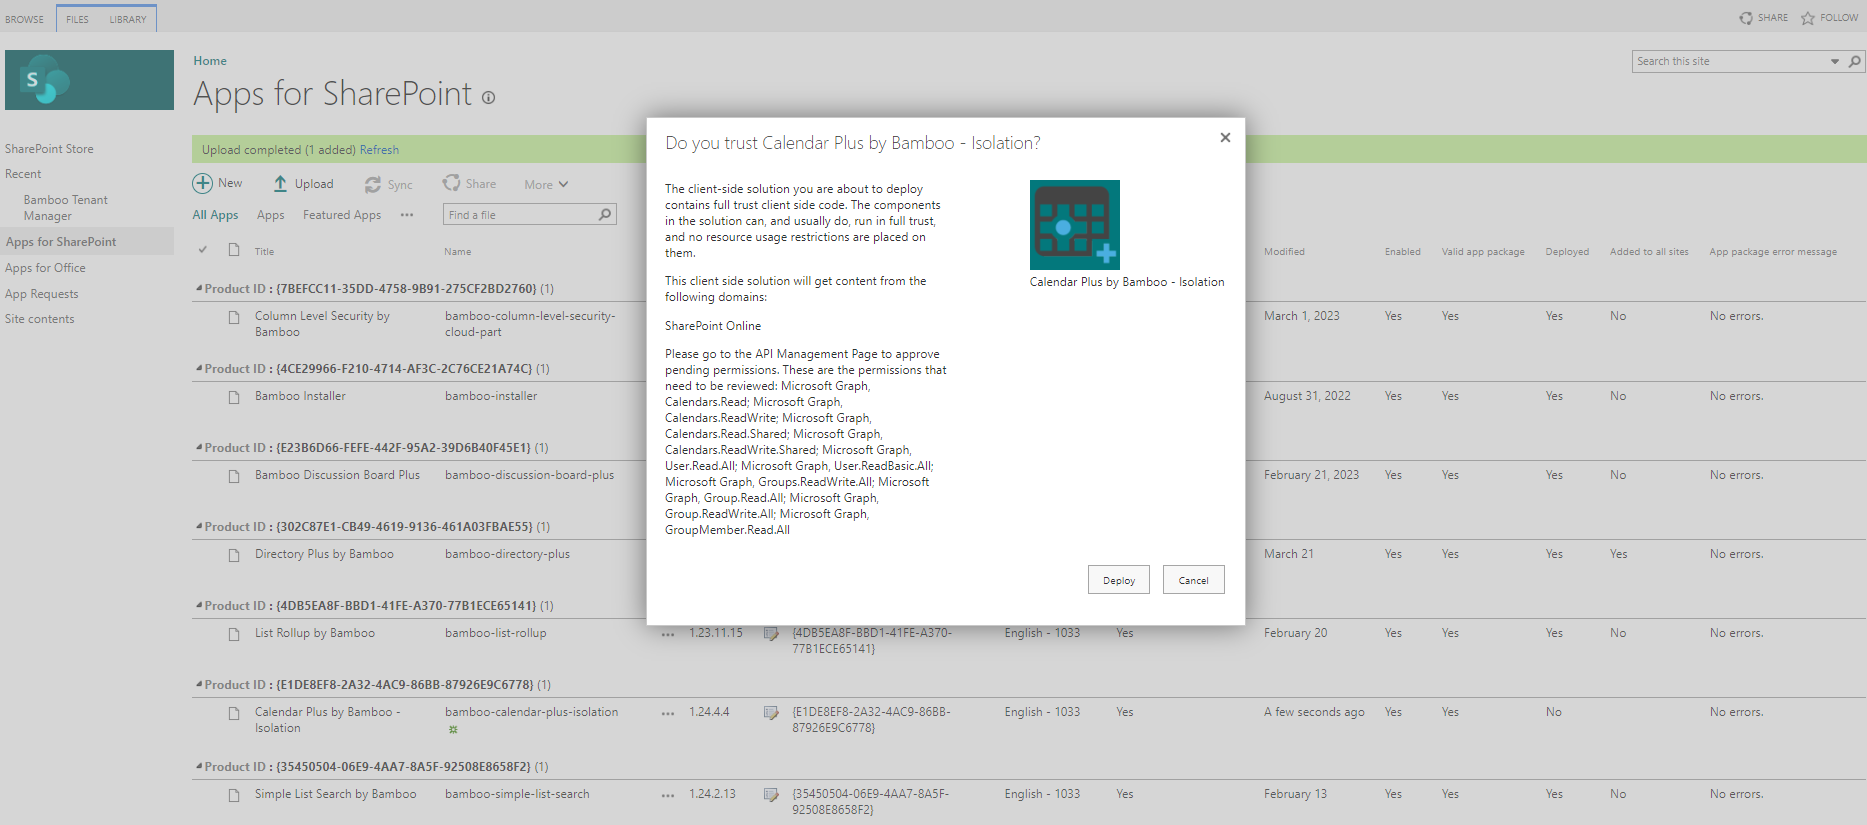Collapse Product ID group 4DB5EA8F-BBD1-41FE

199,606
